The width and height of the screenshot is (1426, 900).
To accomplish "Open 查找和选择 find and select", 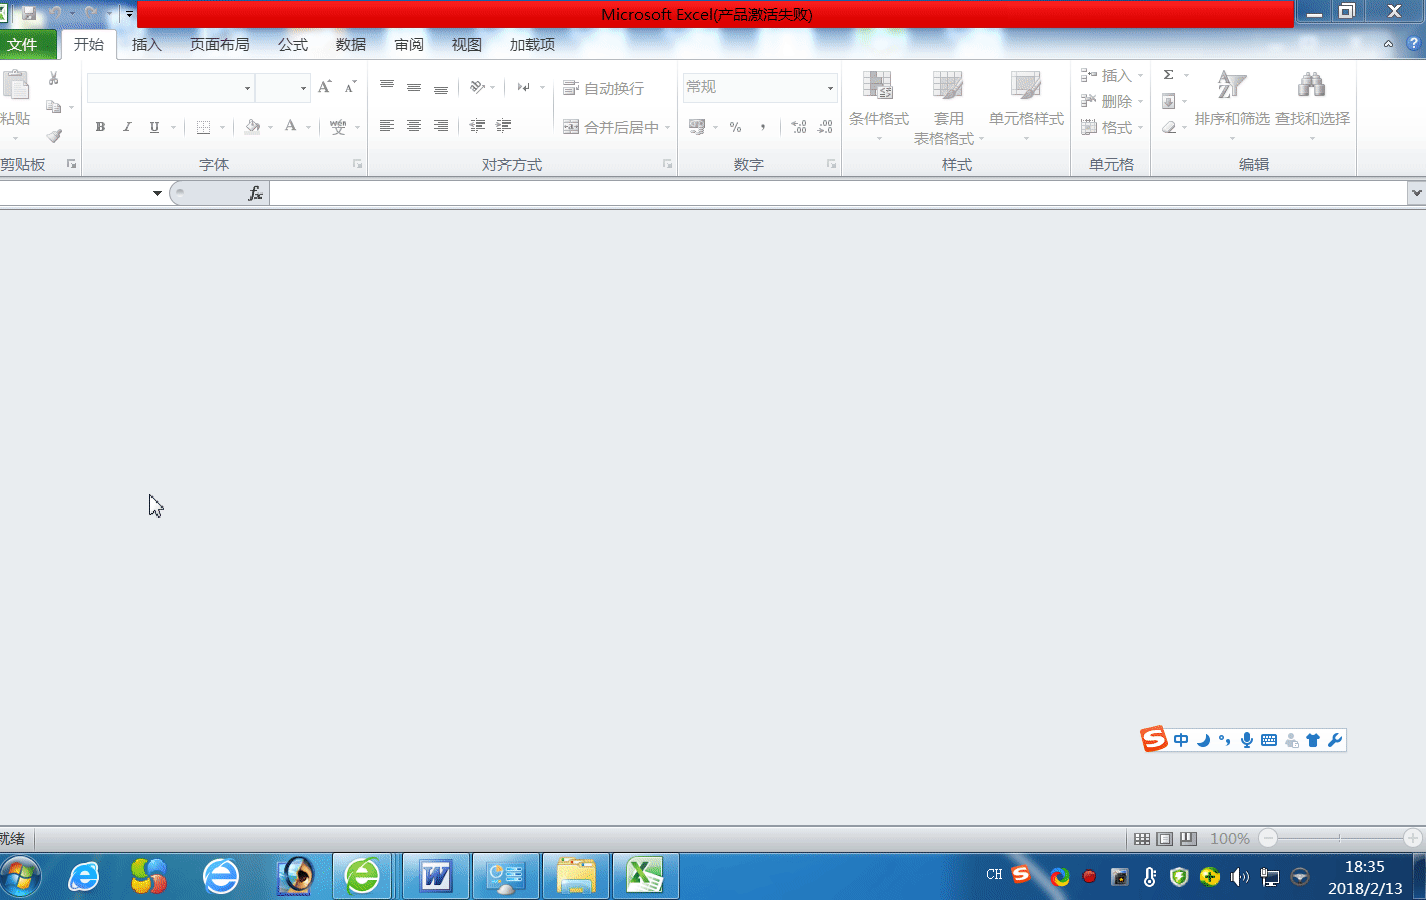I will click(x=1312, y=106).
